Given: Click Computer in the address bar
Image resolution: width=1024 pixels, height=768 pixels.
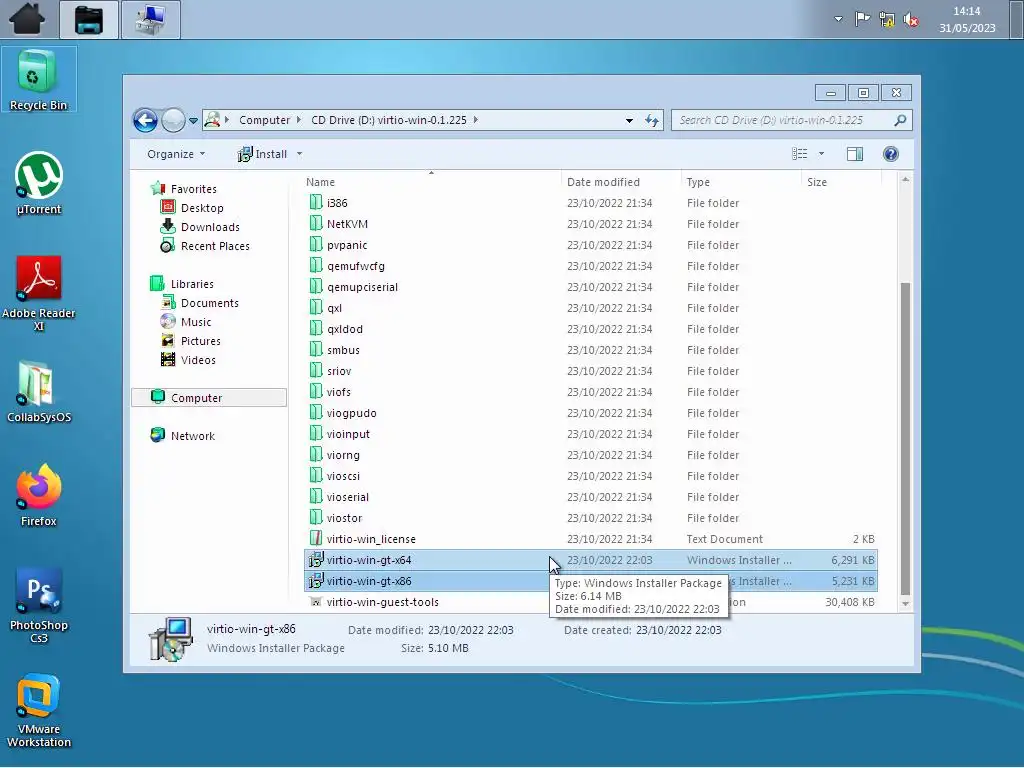Looking at the screenshot, I should [264, 120].
